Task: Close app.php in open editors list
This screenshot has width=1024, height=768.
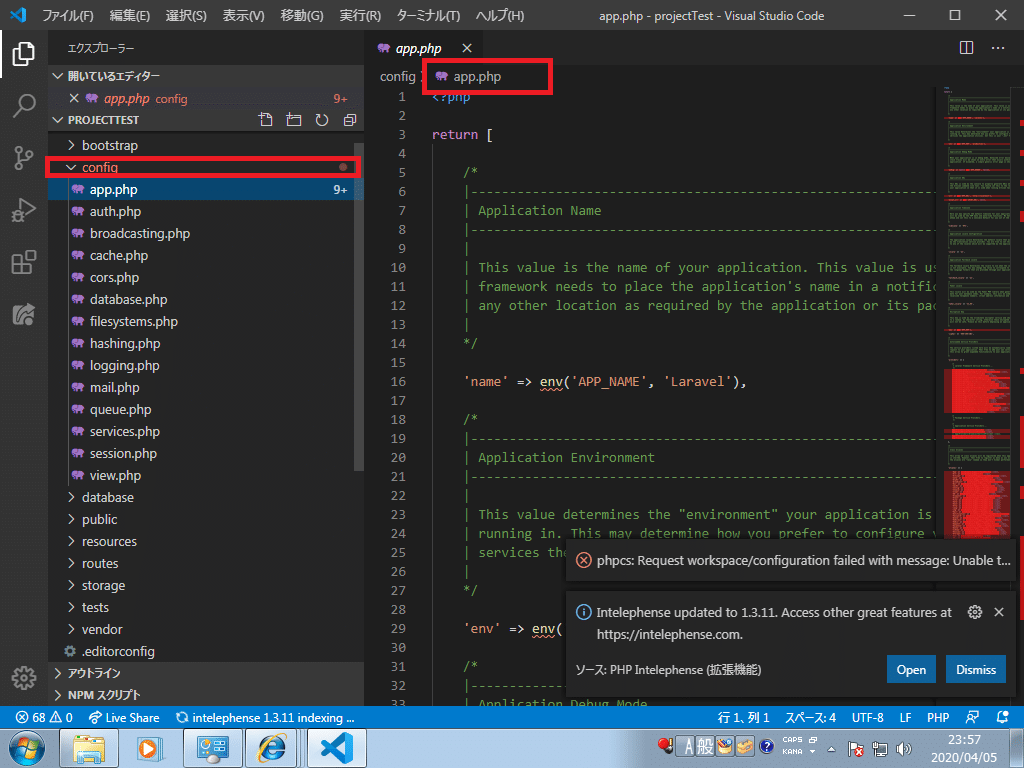Action: pos(74,99)
